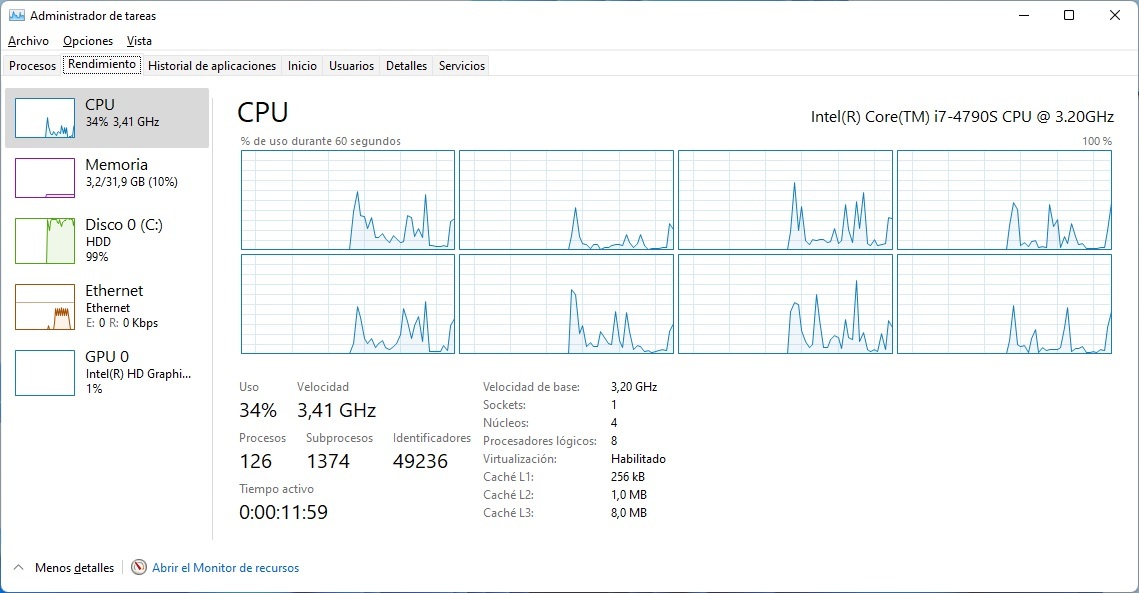Click the first logical processor graph
Image resolution: width=1139 pixels, height=593 pixels.
(348, 200)
